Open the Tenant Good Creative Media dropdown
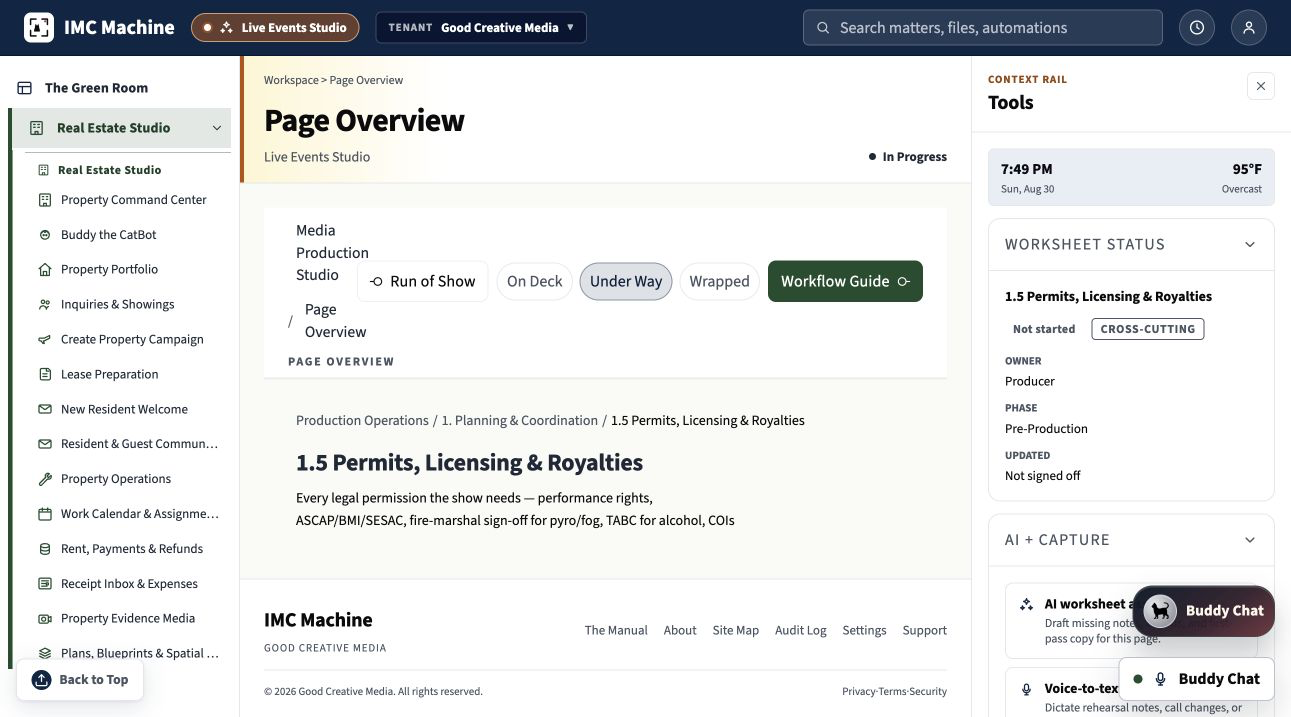1291x717 pixels. coord(481,28)
